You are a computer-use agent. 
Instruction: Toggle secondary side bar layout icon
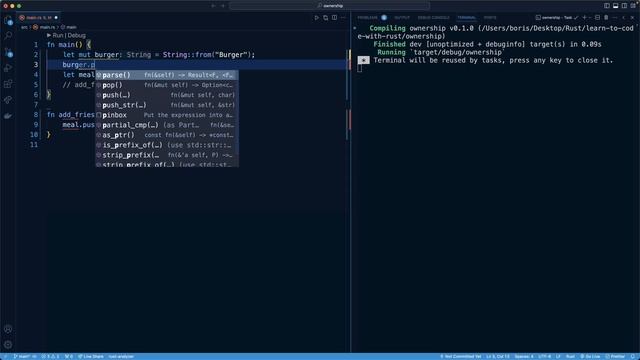point(624,6)
